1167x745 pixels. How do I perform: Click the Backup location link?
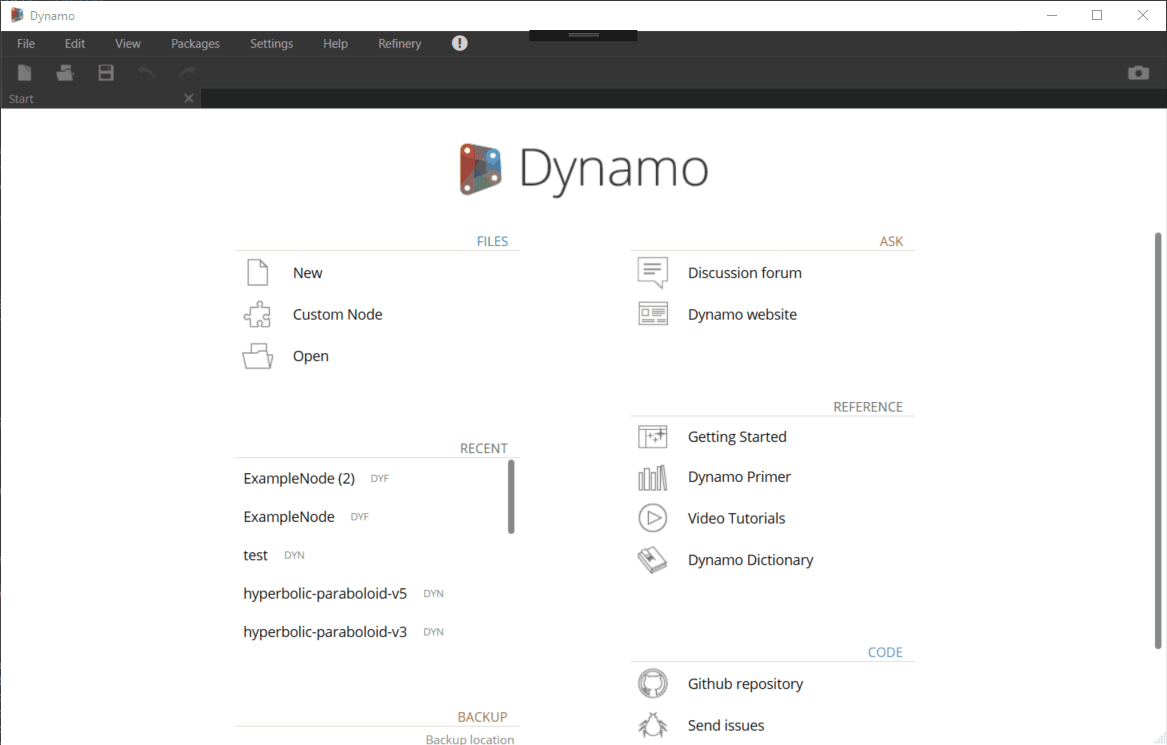(470, 739)
